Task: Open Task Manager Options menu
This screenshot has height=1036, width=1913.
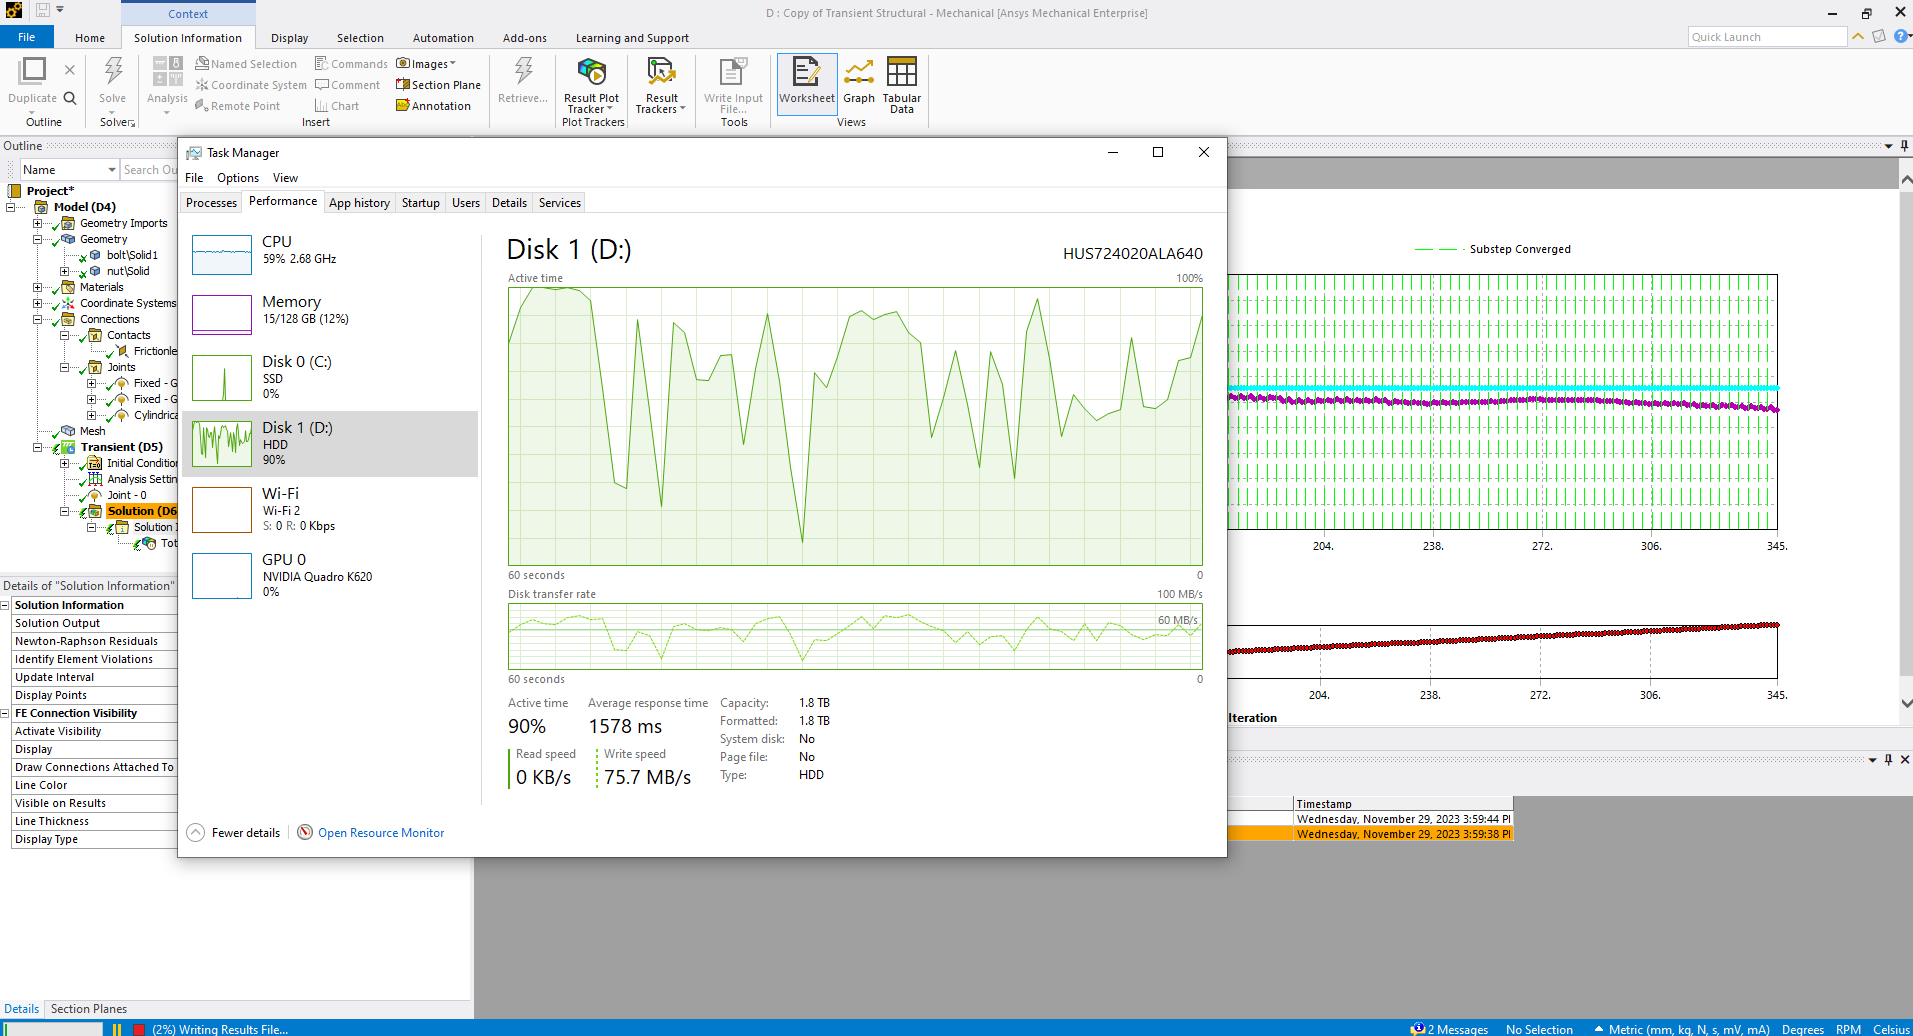Action: pos(238,178)
